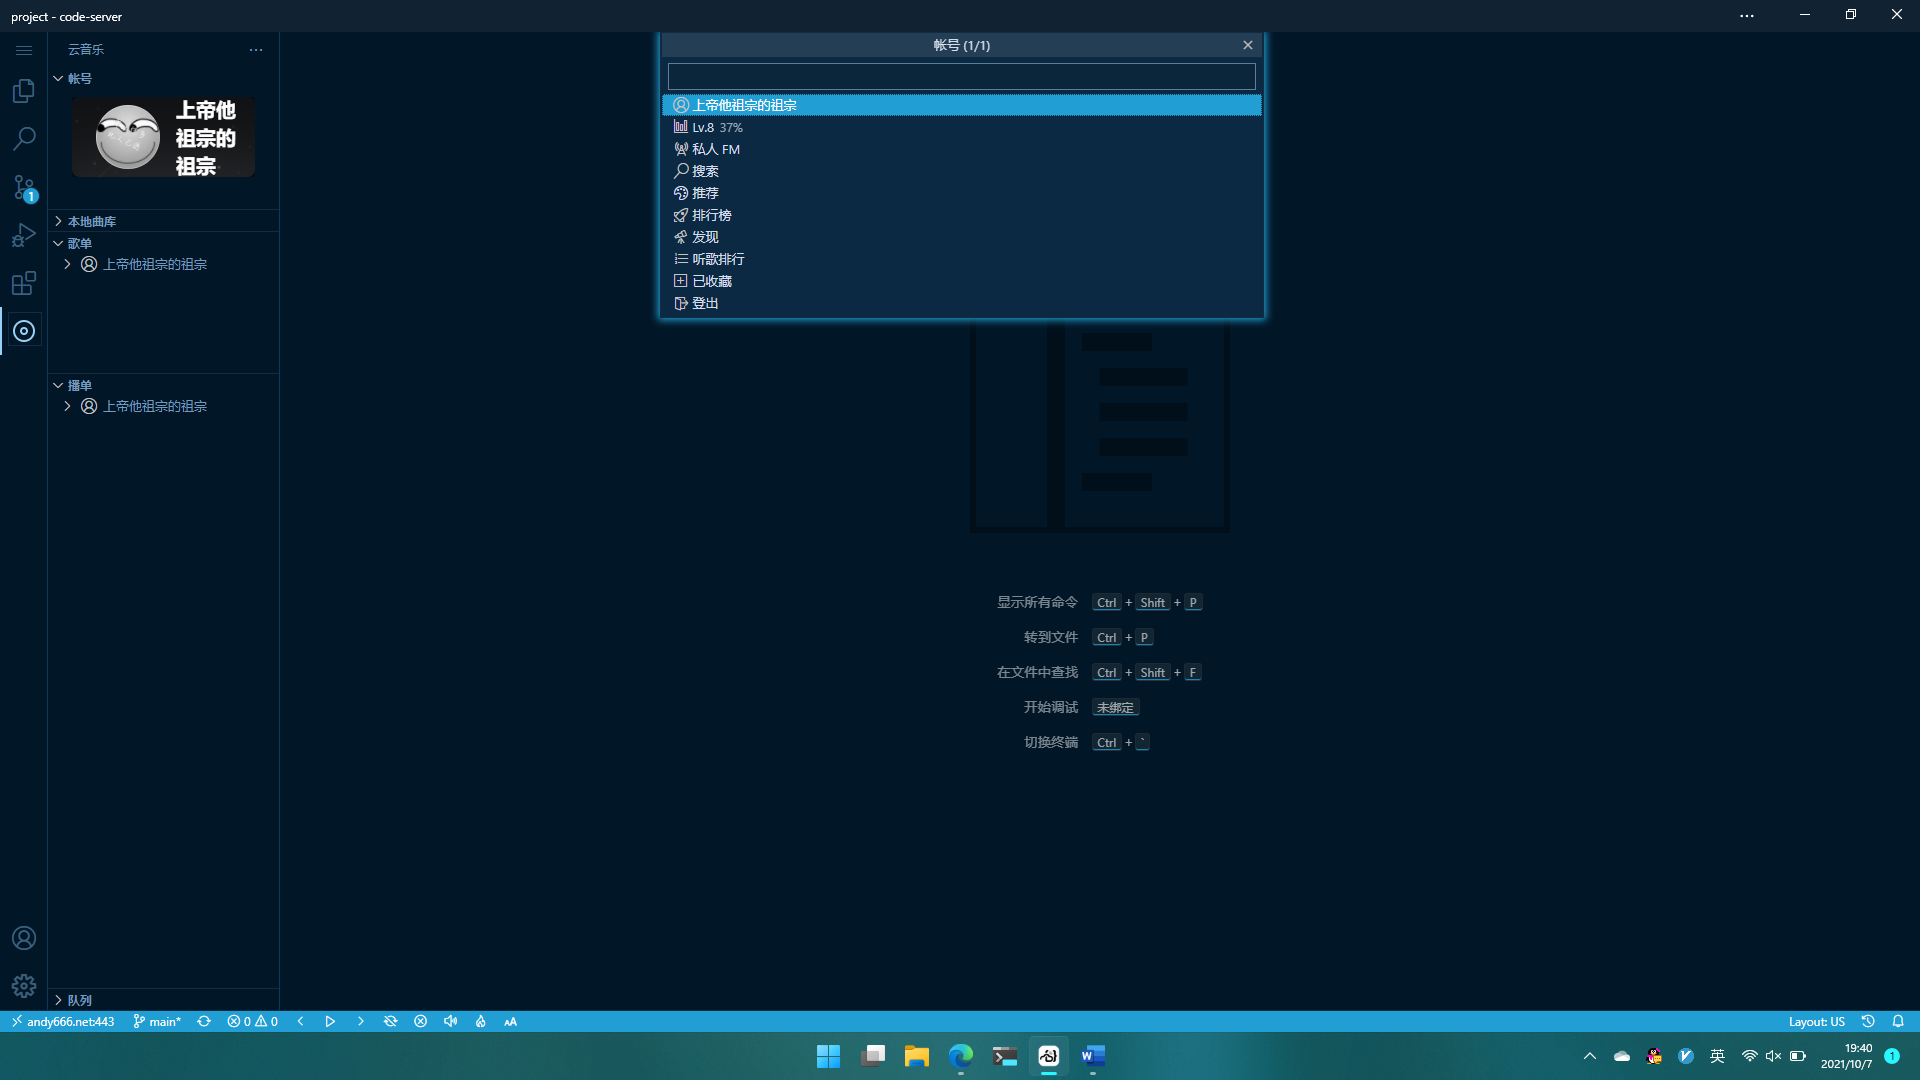Viewport: 1920px width, 1080px height.
Task: Open the Run and Debug panel
Action: tap(24, 235)
